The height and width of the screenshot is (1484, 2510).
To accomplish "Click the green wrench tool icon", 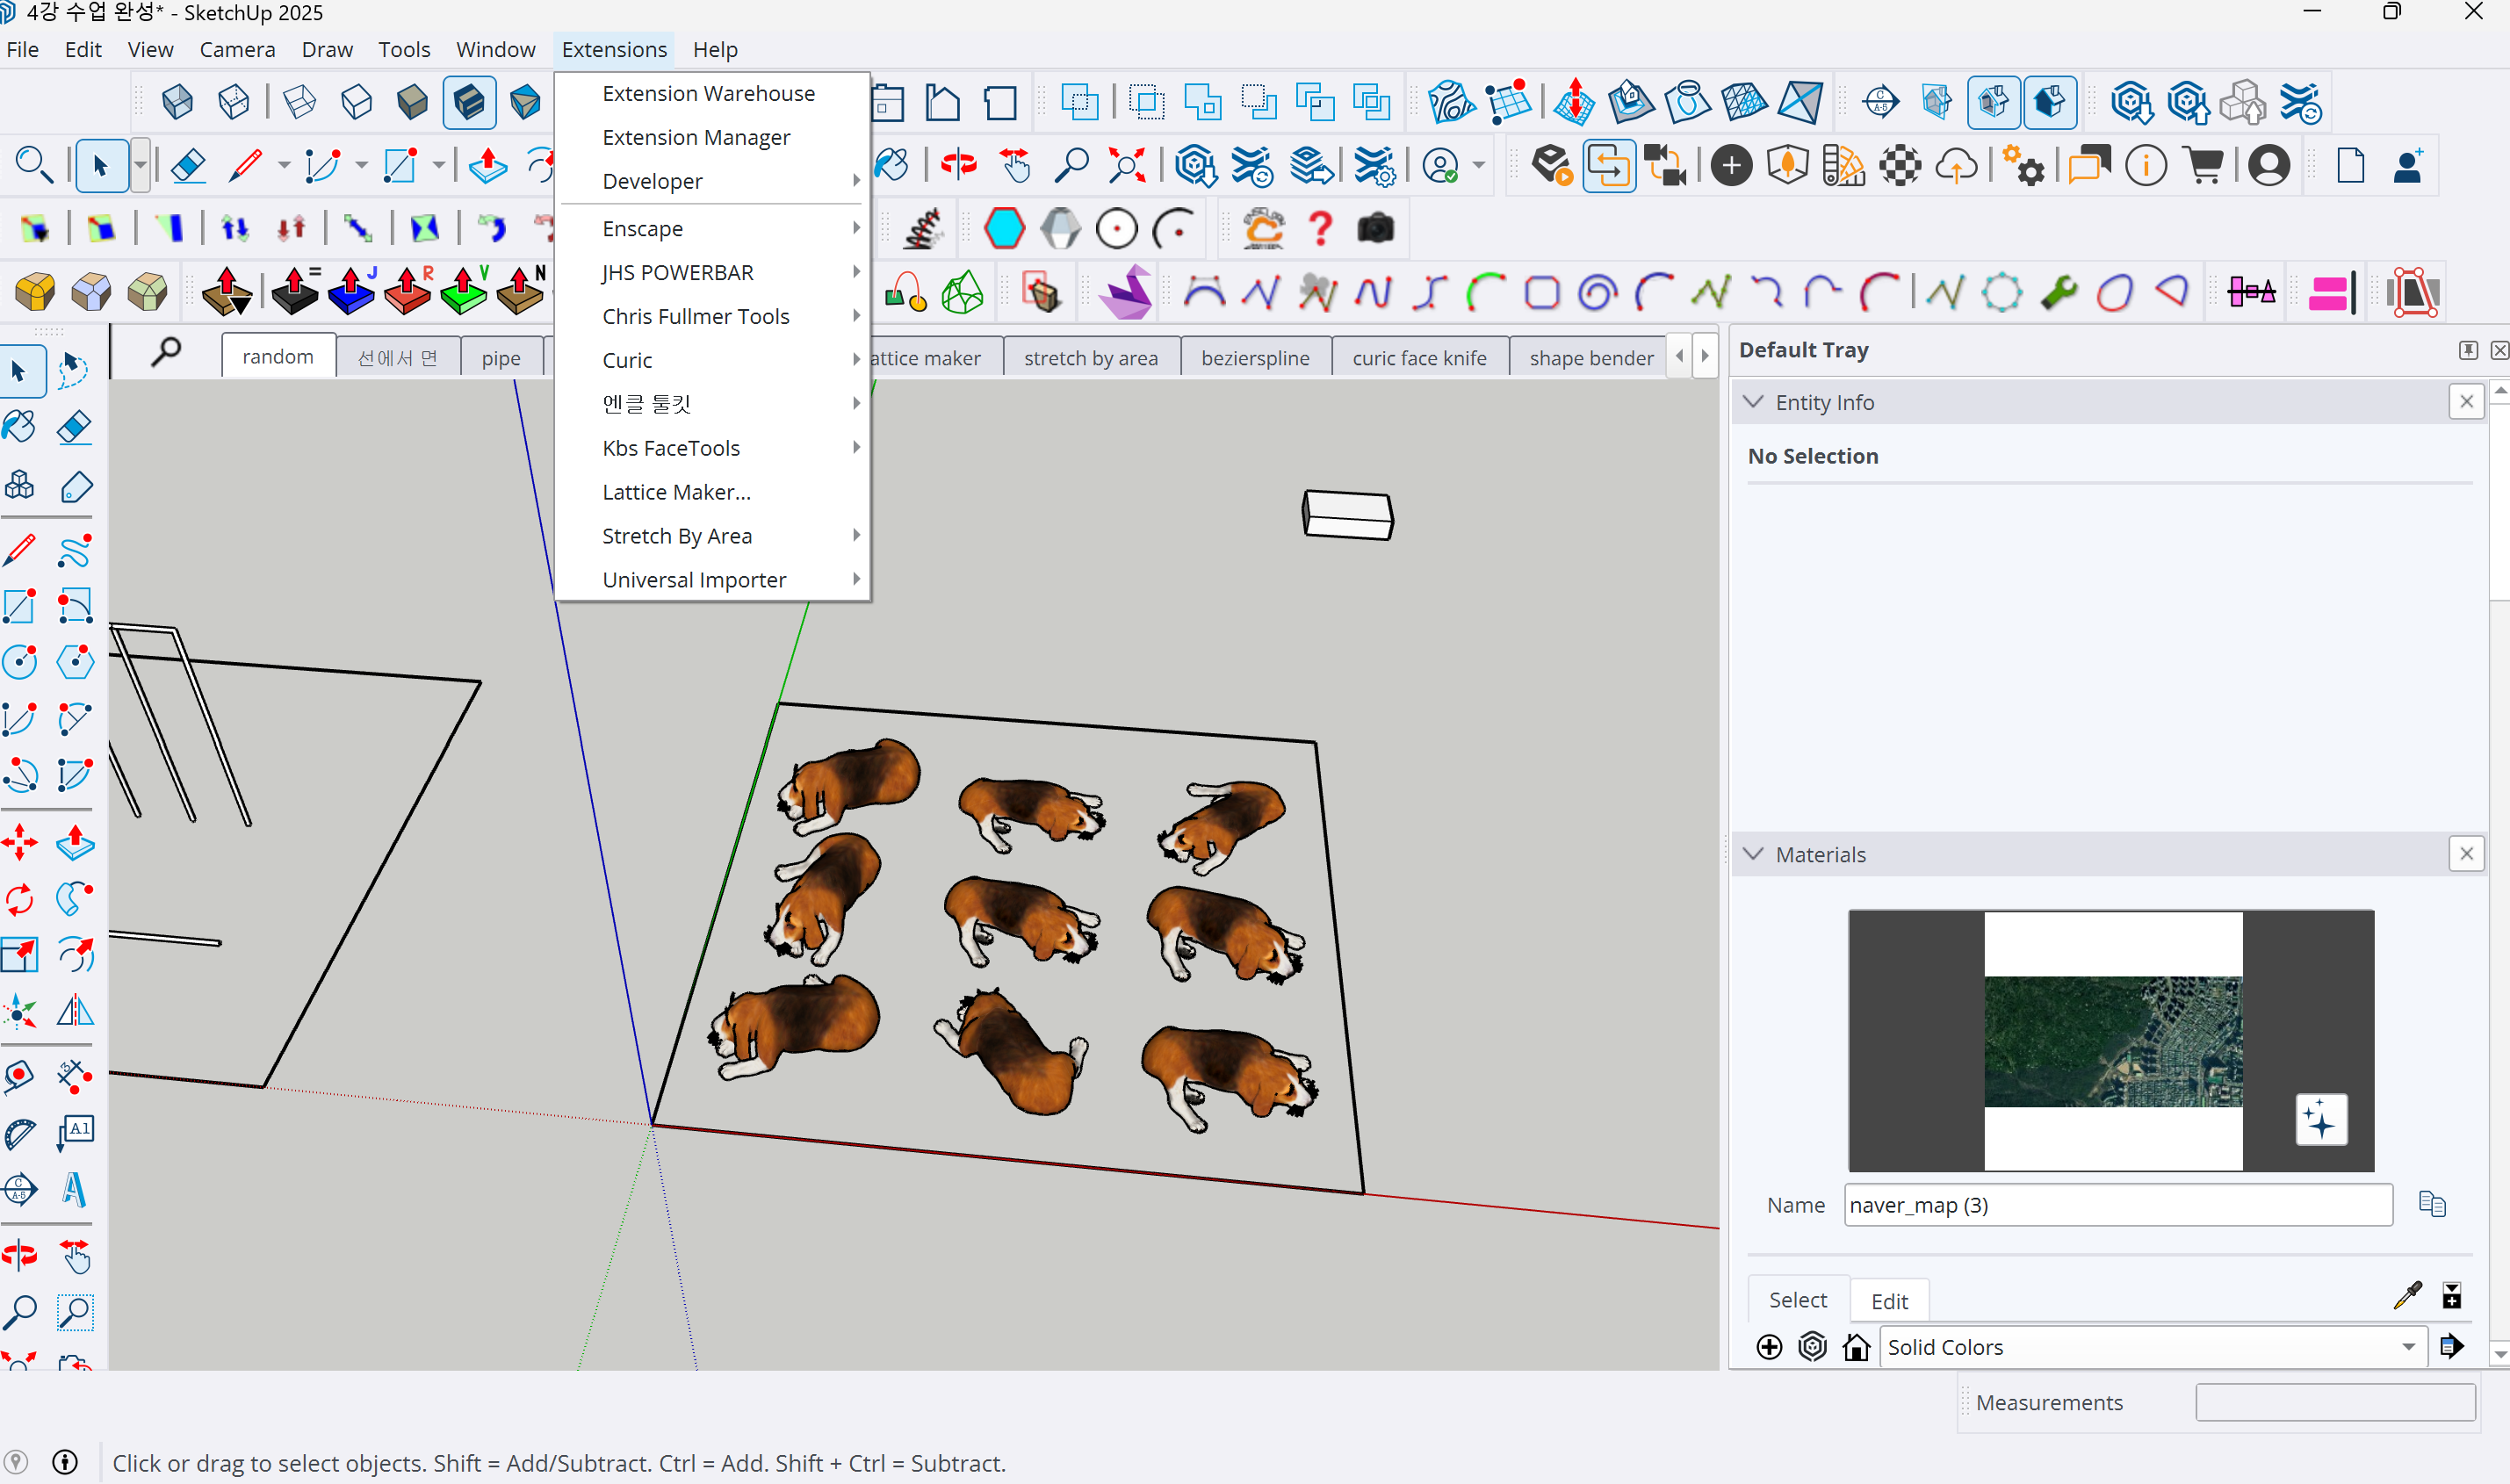I will pos(2059,293).
